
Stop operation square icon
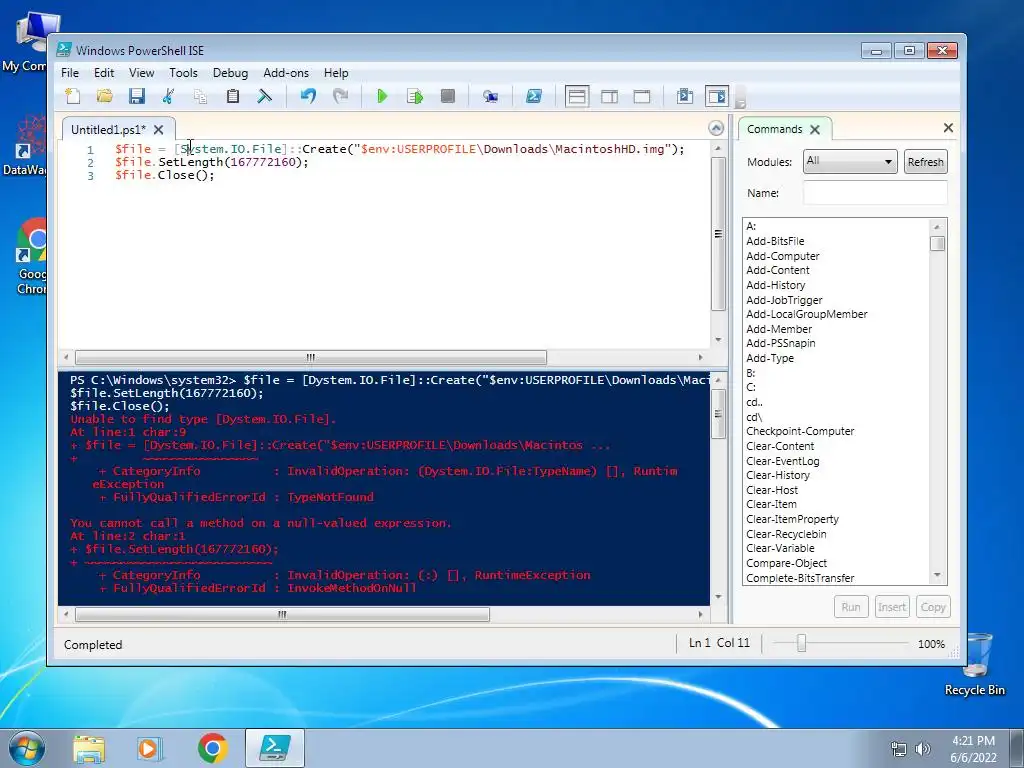448,97
